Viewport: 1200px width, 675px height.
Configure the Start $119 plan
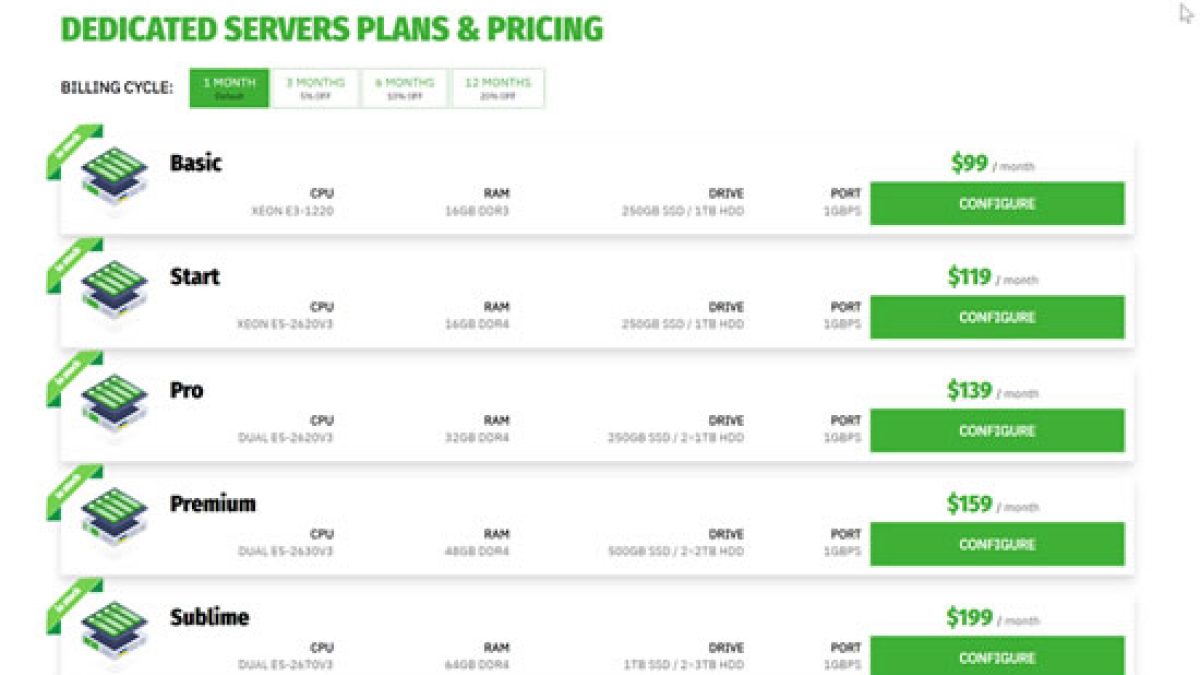[997, 317]
